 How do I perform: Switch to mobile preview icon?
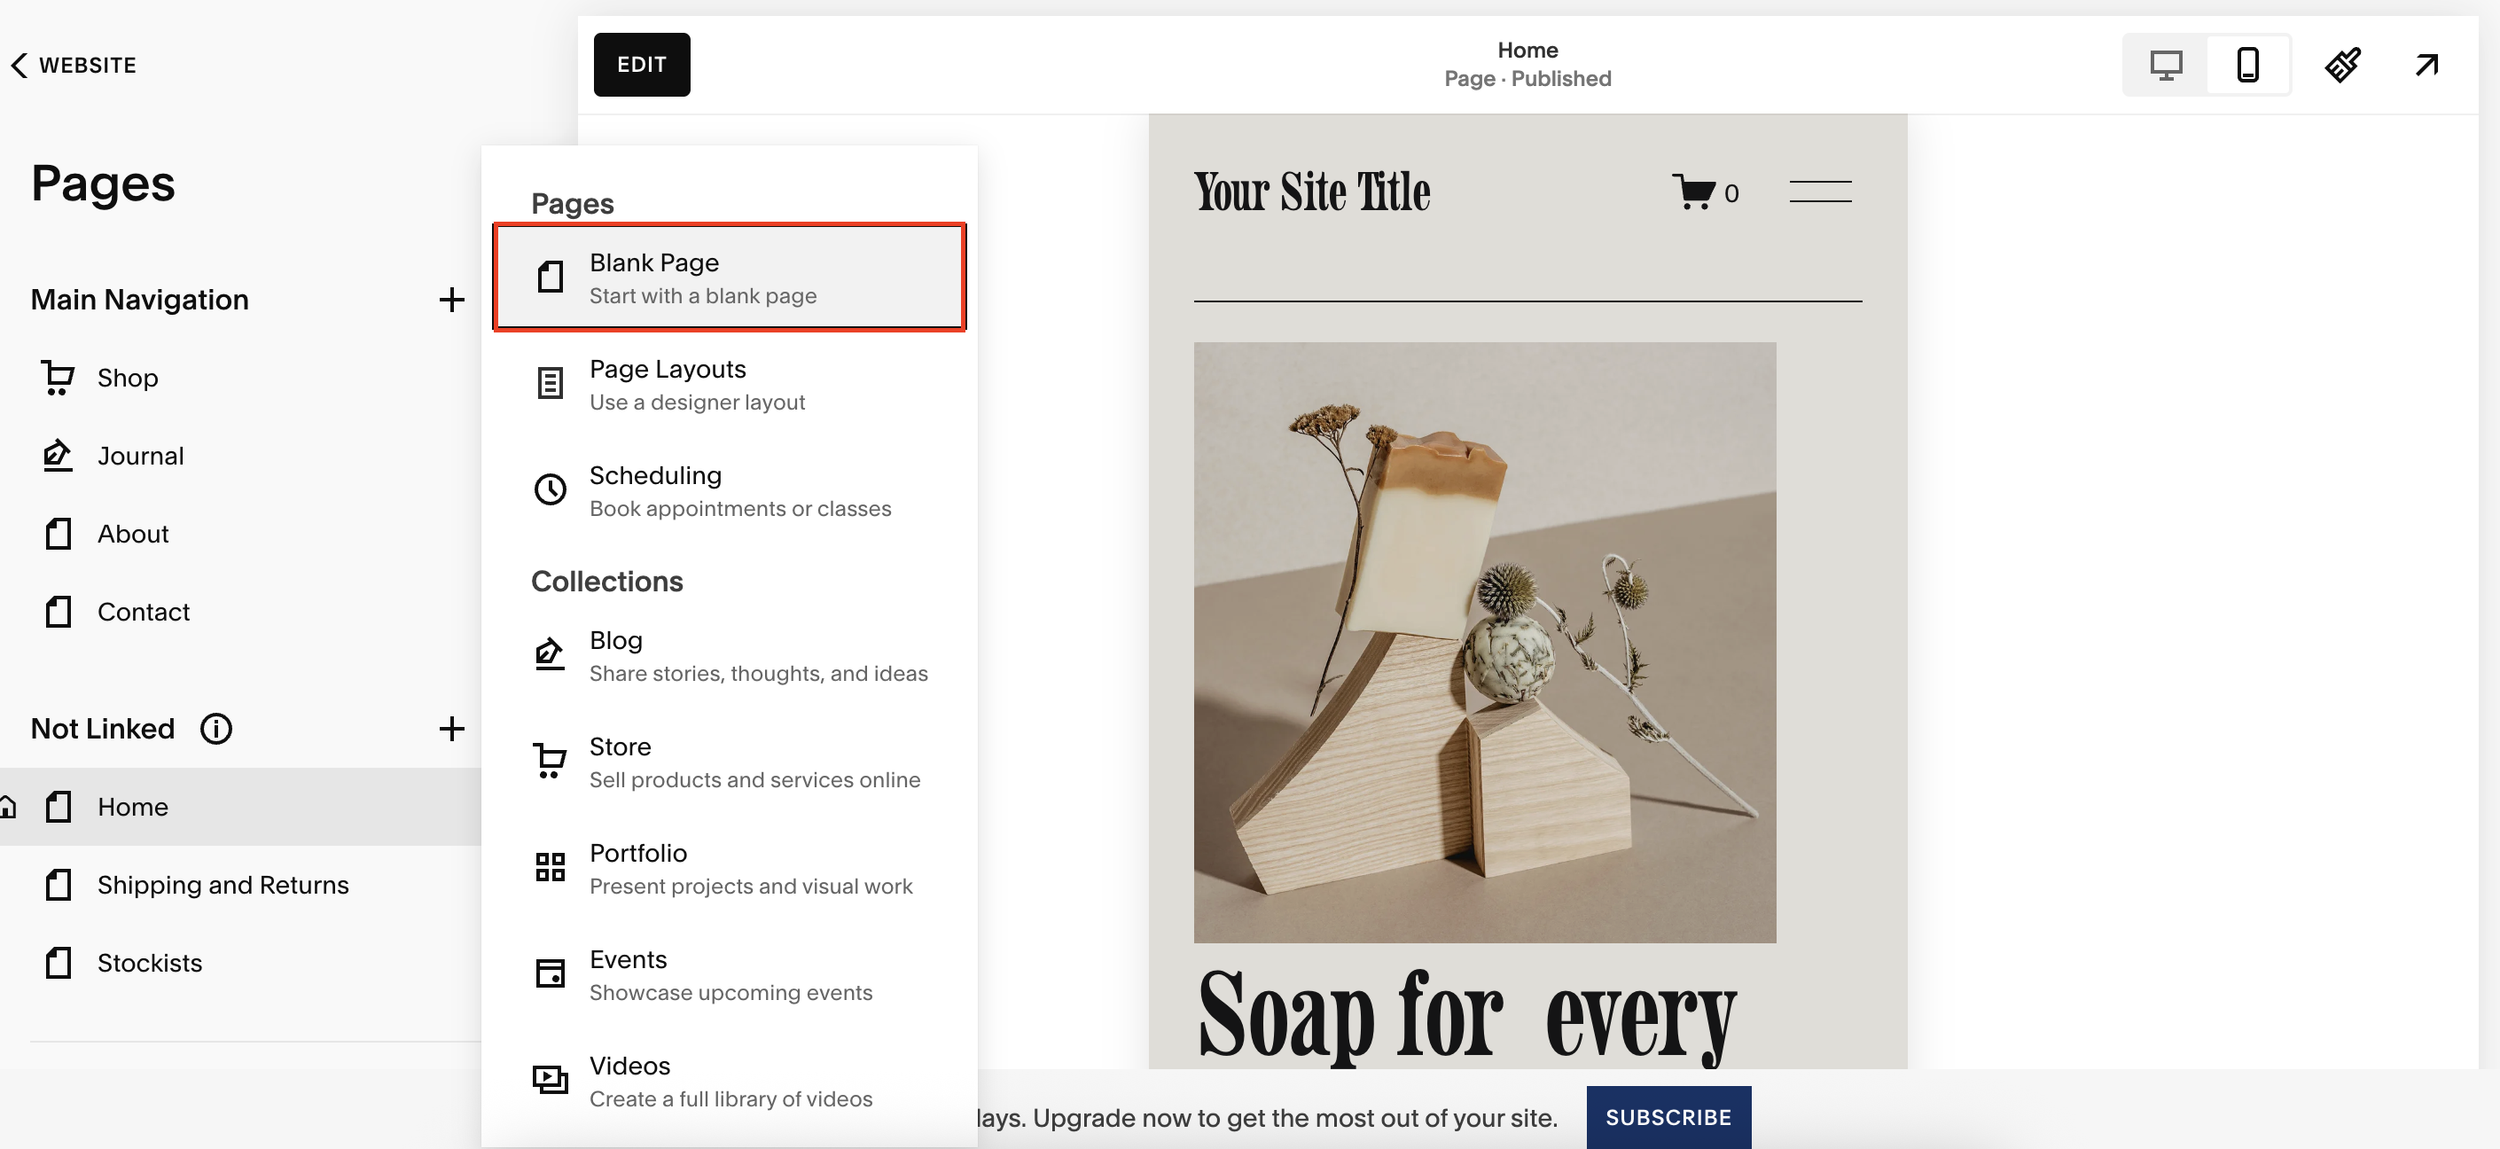pos(2248,65)
